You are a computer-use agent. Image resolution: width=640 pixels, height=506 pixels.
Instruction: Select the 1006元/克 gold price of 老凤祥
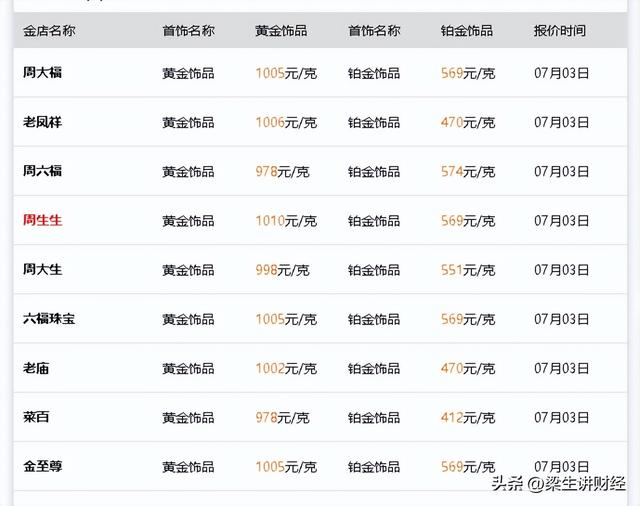tap(286, 122)
